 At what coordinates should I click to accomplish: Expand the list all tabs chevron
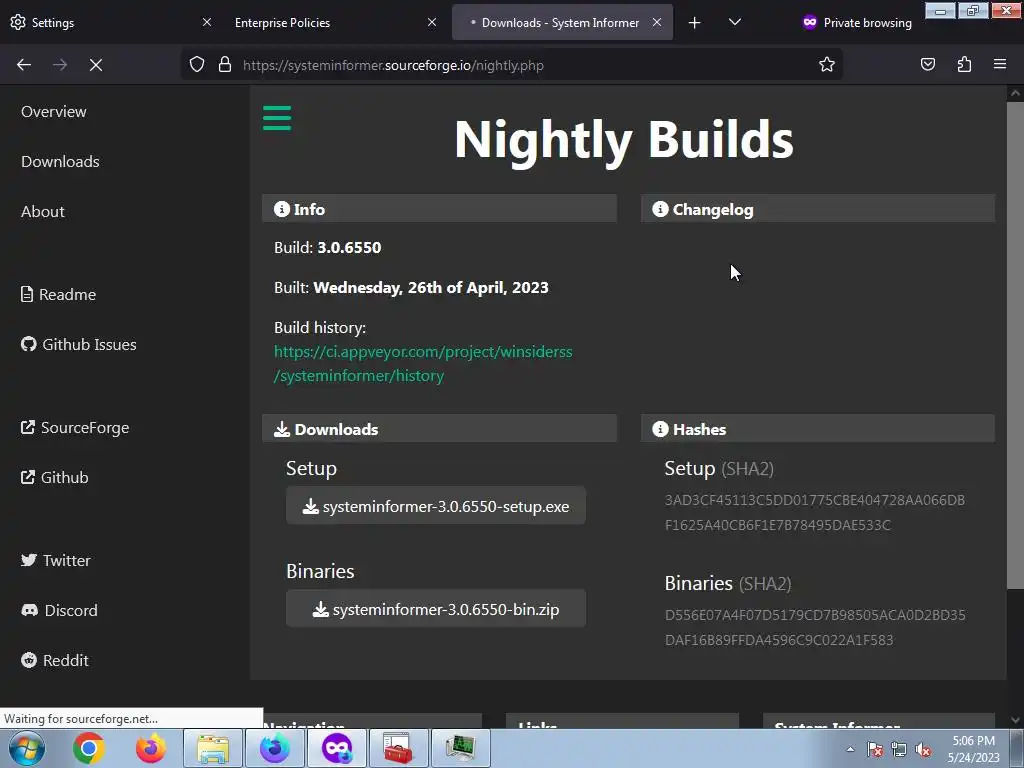pos(735,22)
